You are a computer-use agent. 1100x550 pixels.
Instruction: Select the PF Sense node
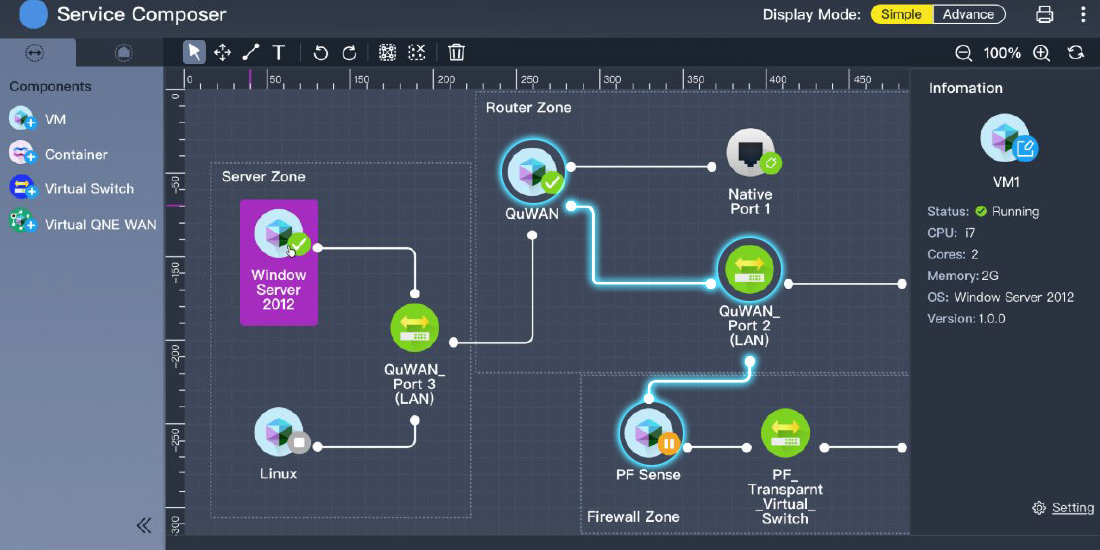[x=650, y=435]
